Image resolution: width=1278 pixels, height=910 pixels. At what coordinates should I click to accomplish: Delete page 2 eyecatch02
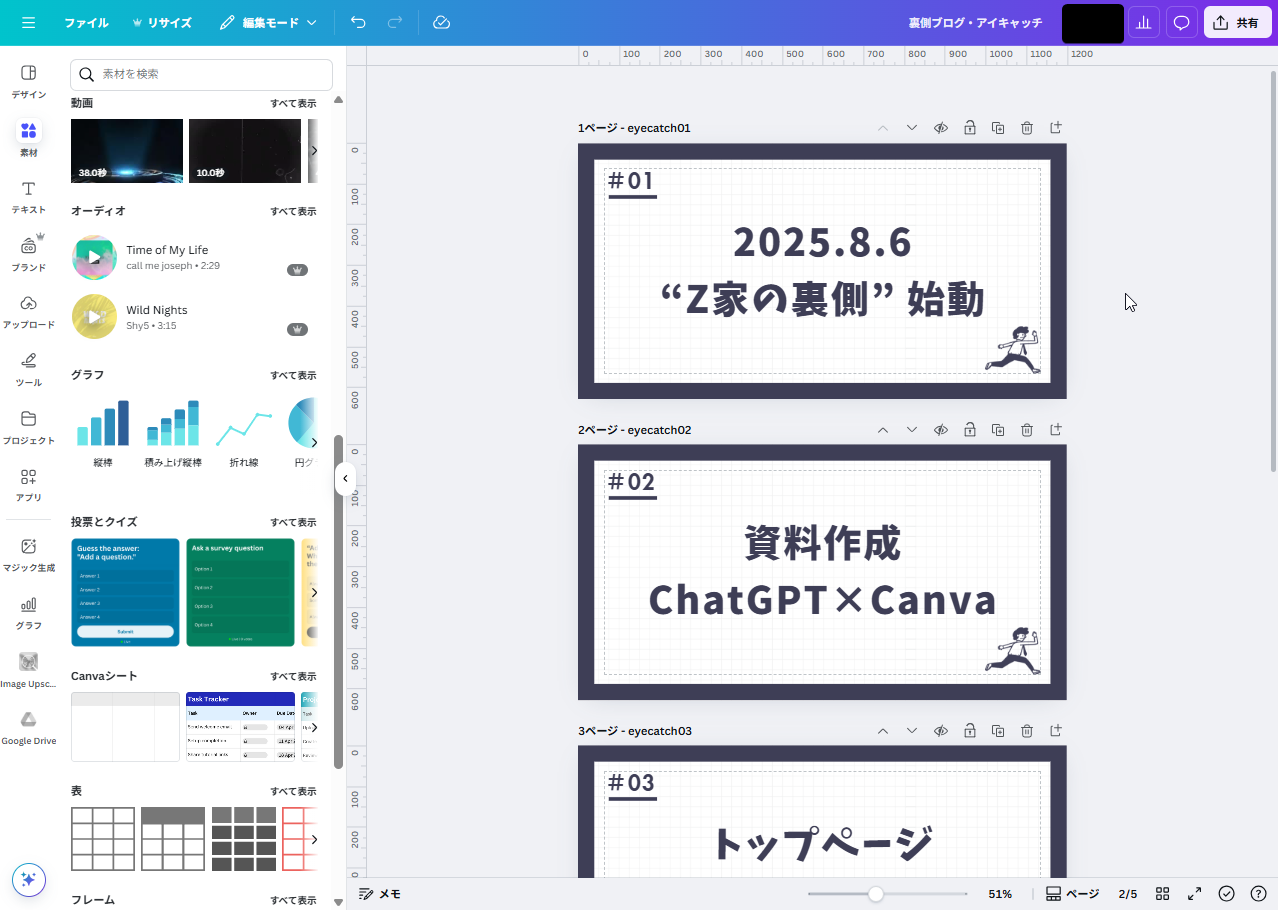point(1027,430)
